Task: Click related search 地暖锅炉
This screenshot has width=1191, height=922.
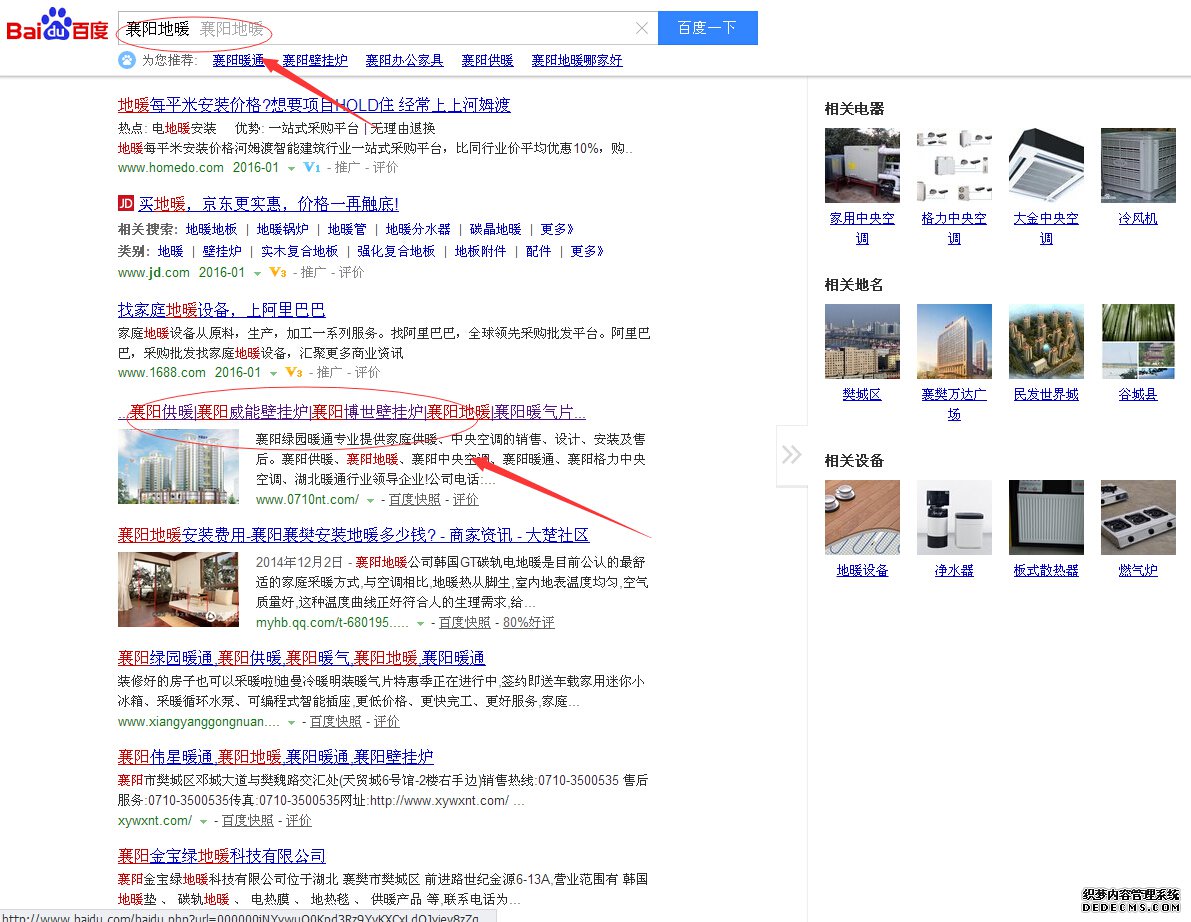Action: [x=283, y=229]
